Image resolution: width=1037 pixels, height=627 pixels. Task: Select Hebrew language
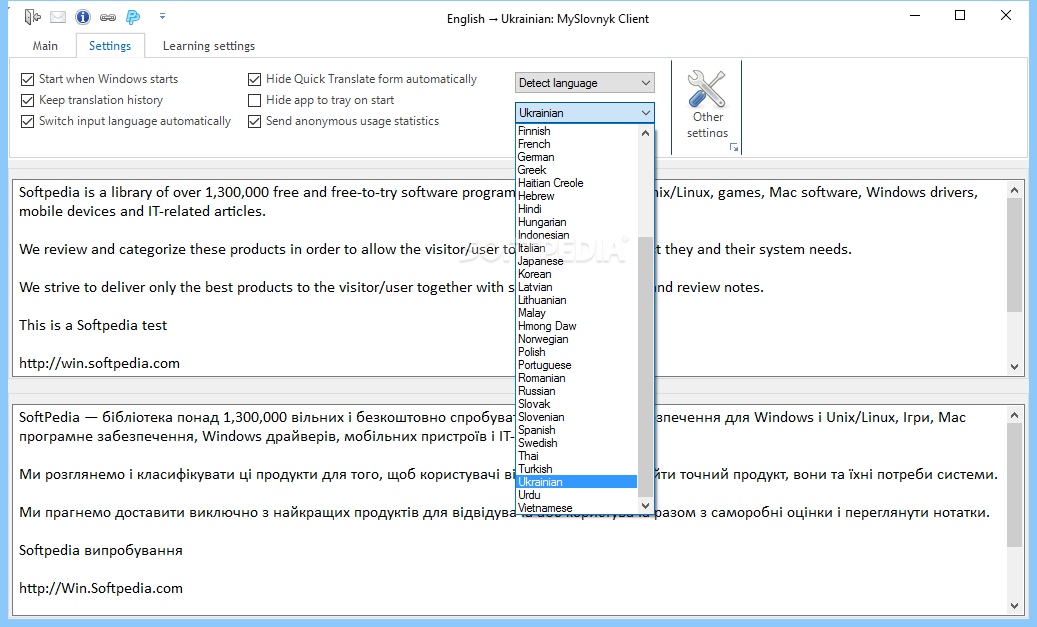[576, 196]
